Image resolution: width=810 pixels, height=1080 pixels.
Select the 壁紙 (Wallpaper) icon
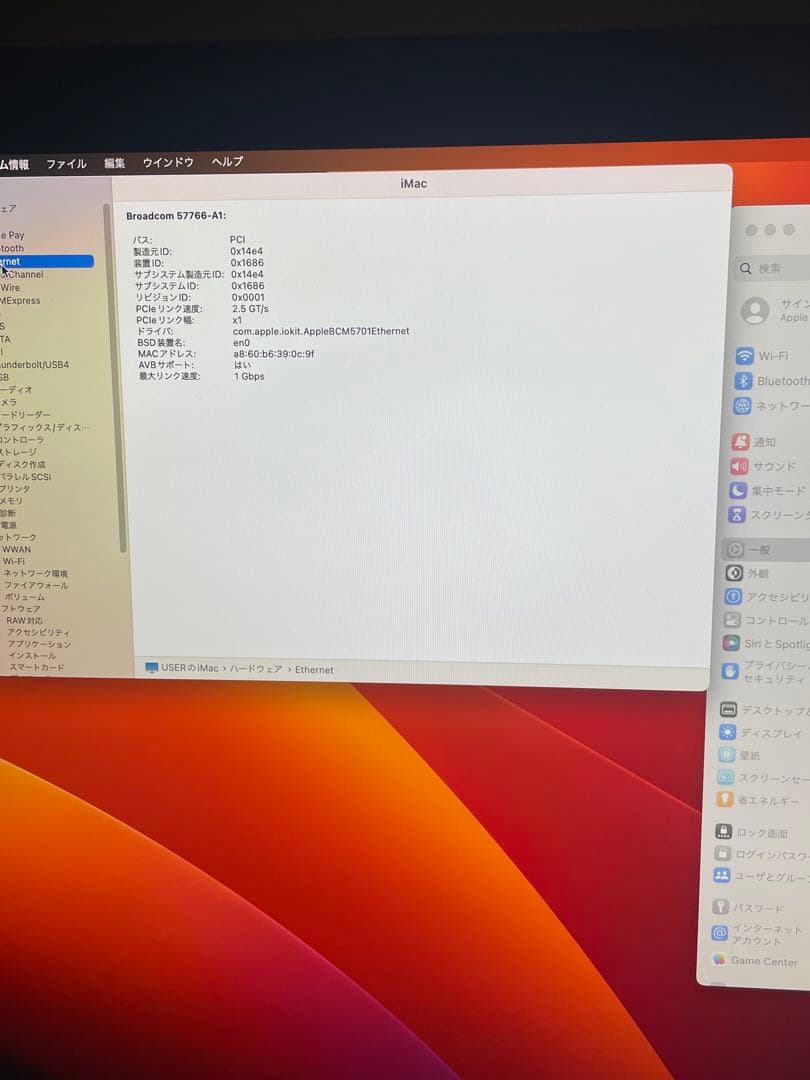pos(726,755)
